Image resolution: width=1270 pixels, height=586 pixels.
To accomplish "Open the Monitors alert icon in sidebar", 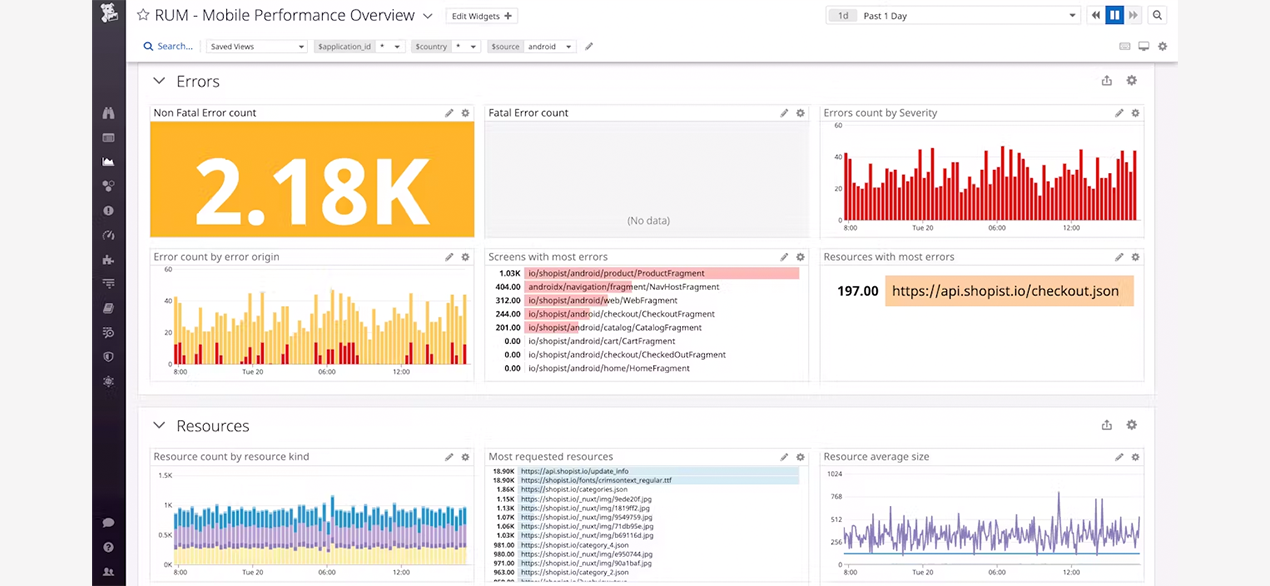I will (108, 211).
